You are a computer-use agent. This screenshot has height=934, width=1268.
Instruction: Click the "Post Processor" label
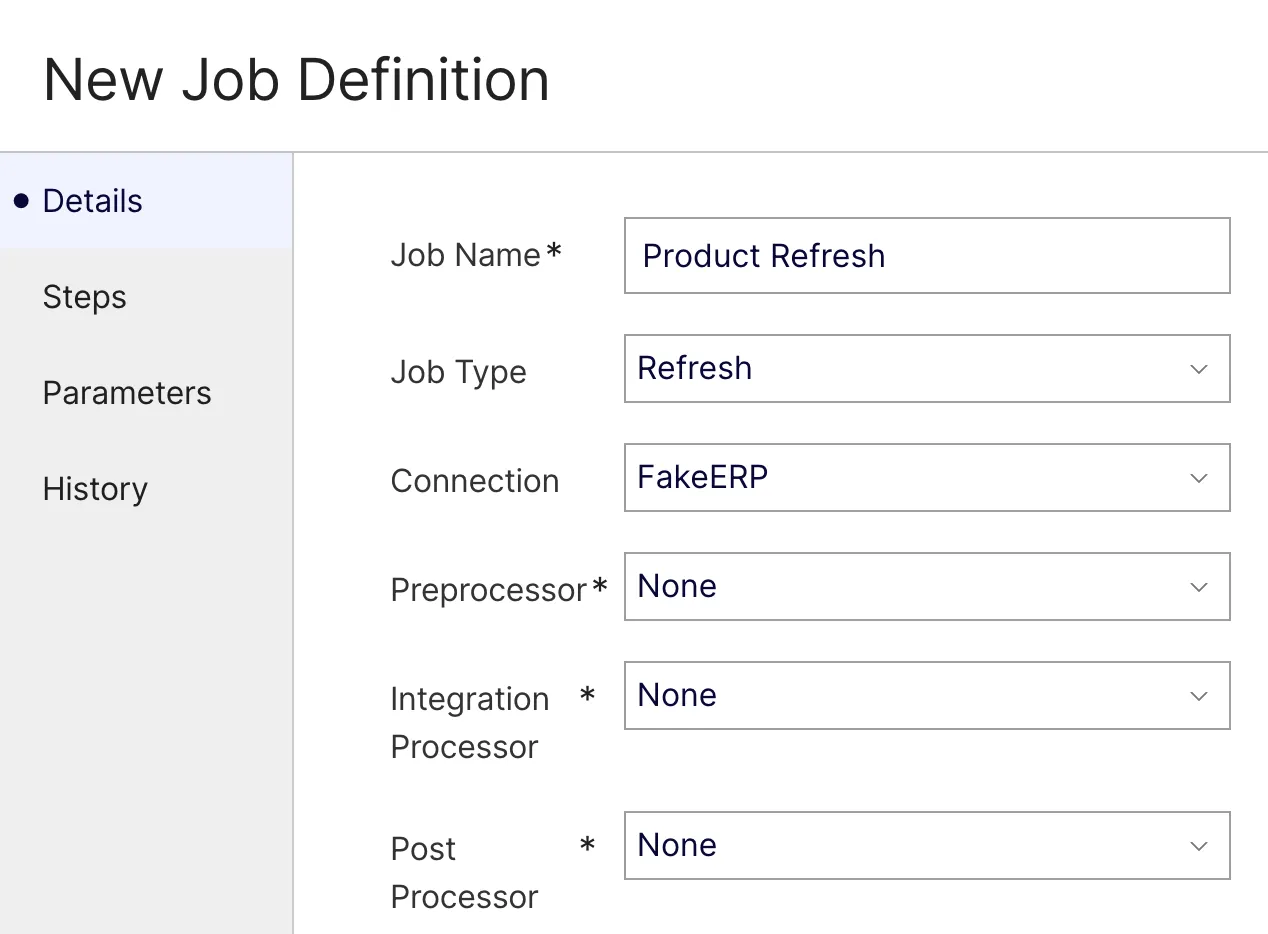(464, 873)
